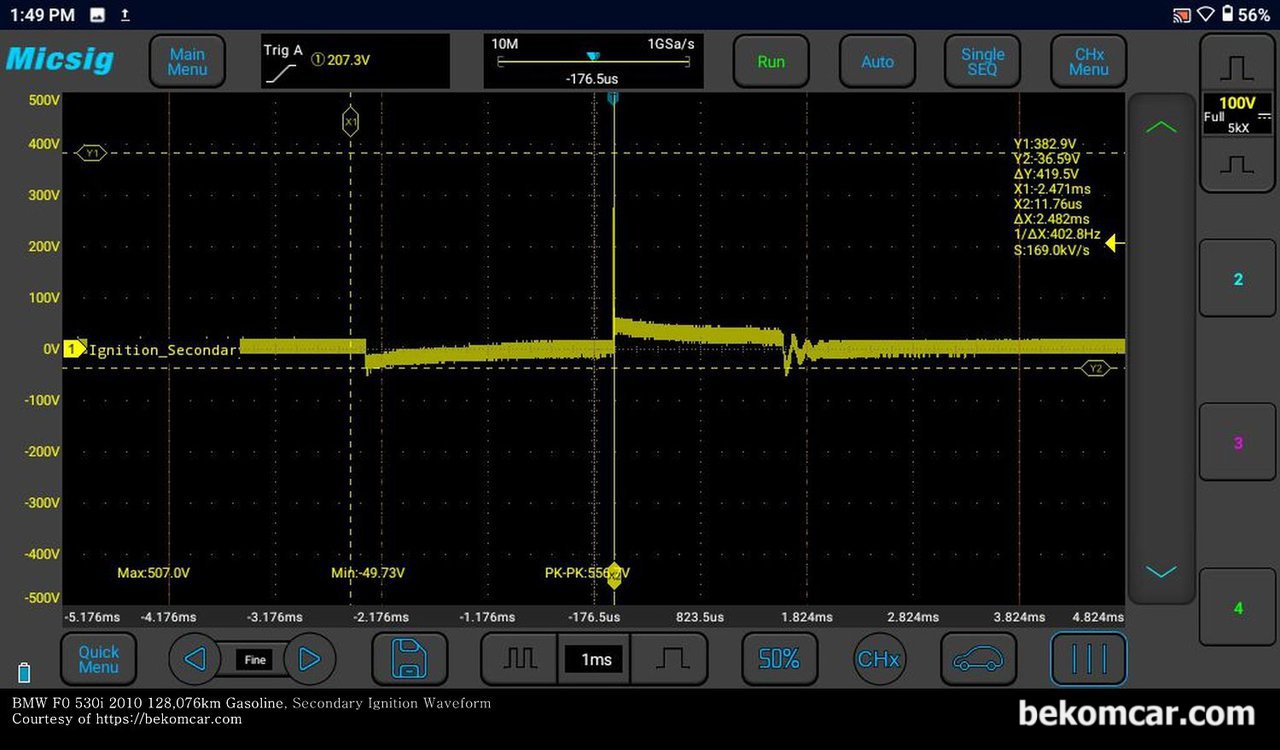Tap the Micsig logo
Image resolution: width=1280 pixels, height=750 pixels.
coord(60,59)
